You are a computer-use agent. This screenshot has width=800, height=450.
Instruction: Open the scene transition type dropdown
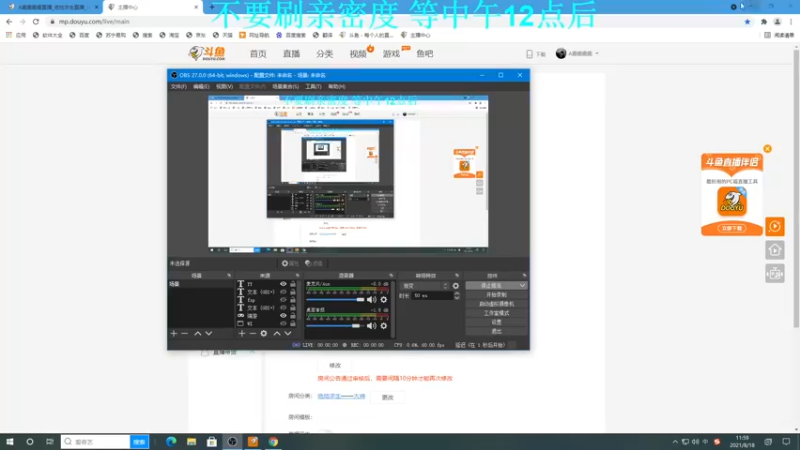(424, 286)
